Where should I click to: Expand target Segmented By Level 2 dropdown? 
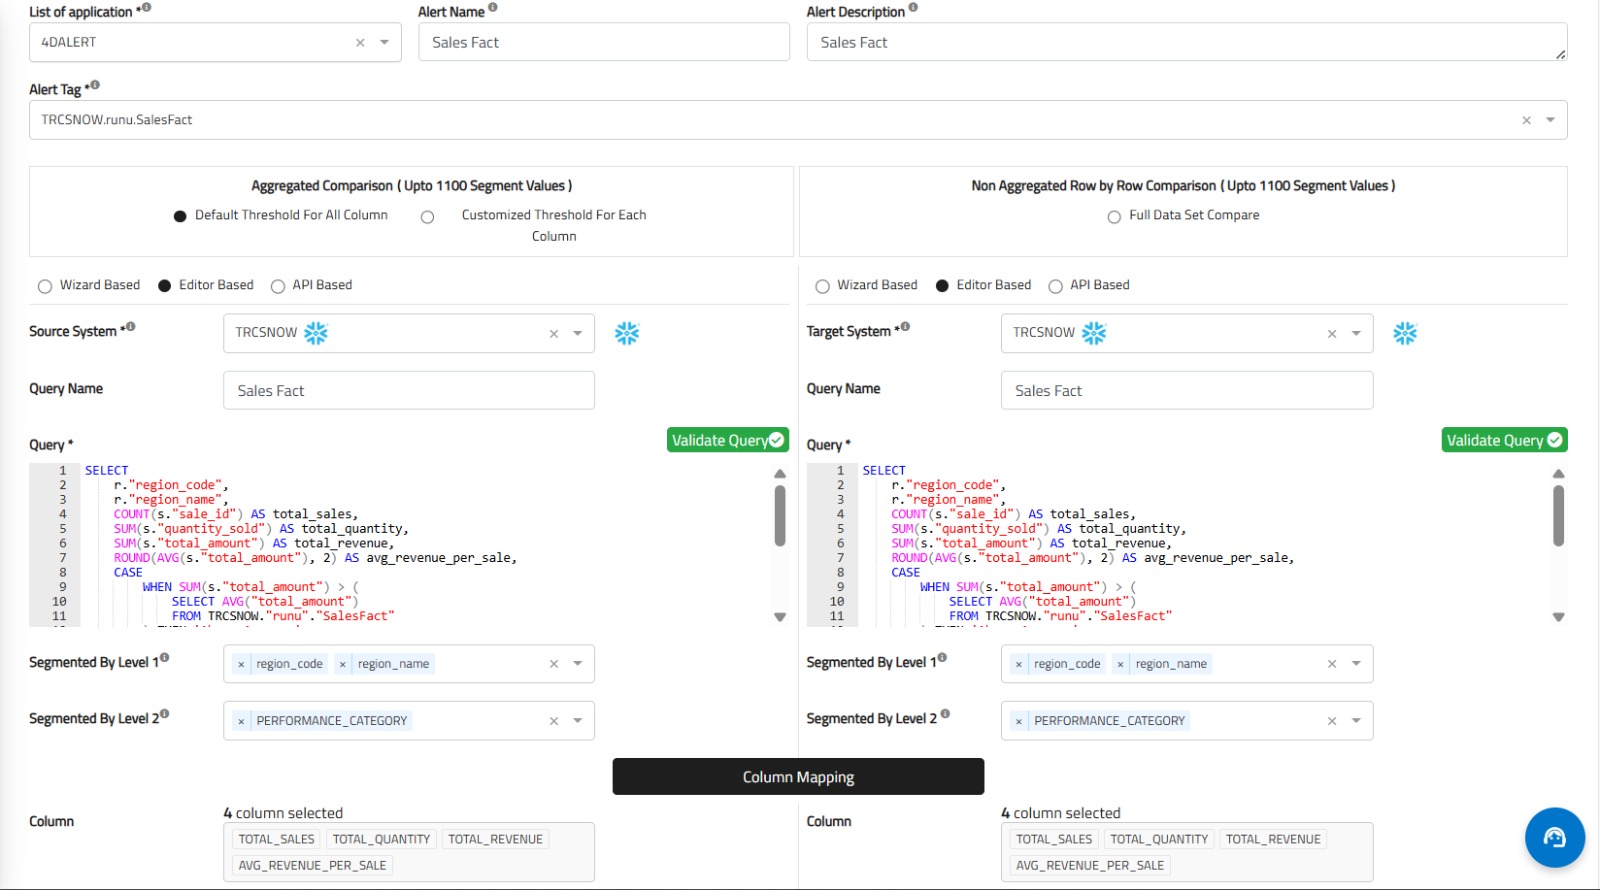(x=1356, y=721)
